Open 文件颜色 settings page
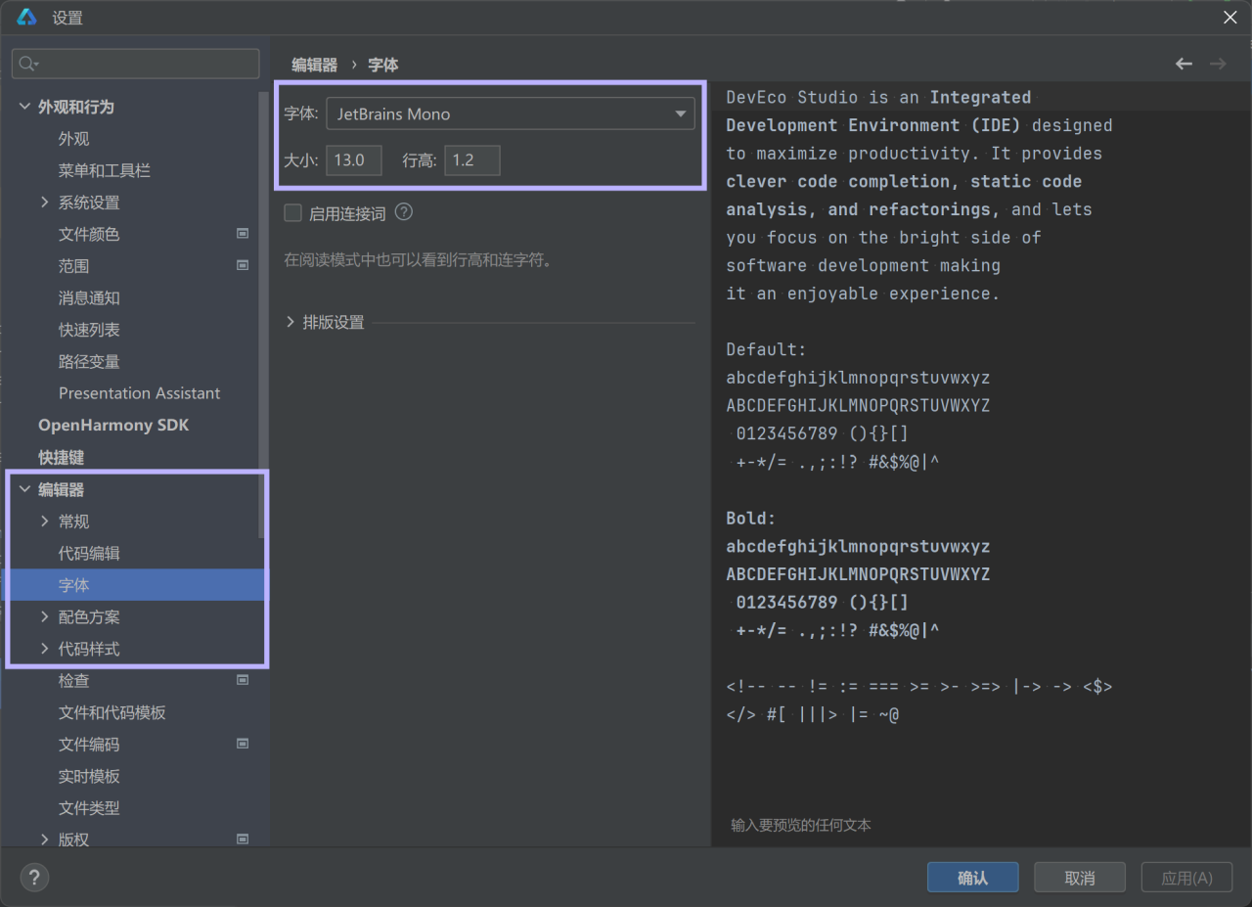This screenshot has height=908, width=1253. tap(89, 234)
